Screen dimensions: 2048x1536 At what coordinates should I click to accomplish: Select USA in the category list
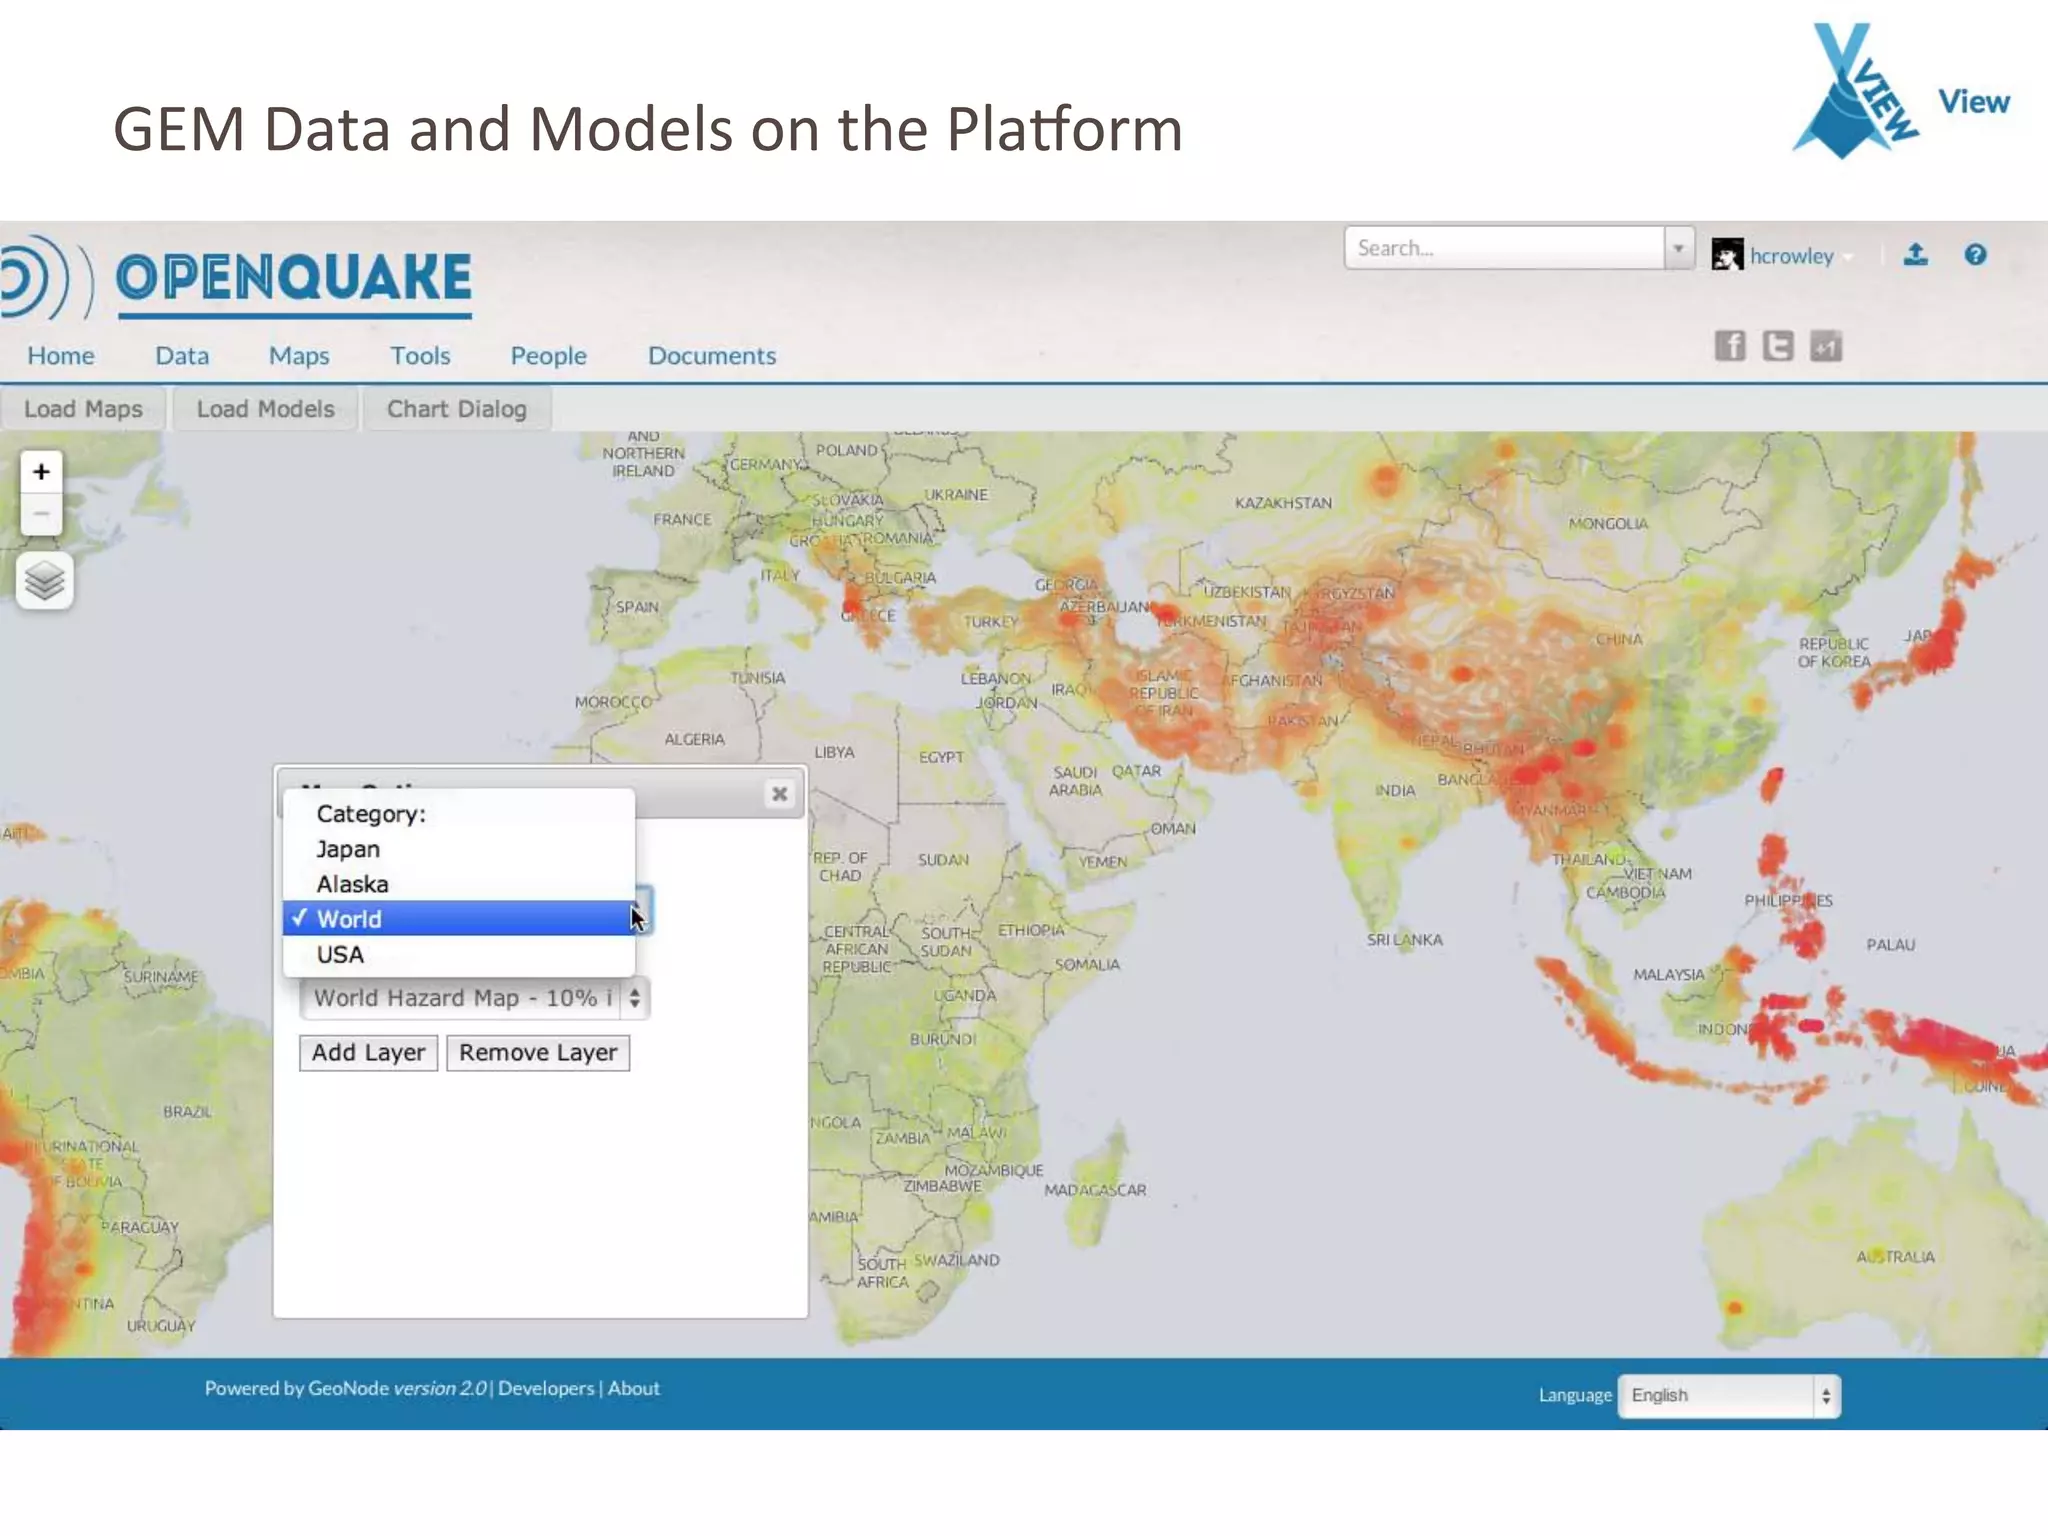point(459,954)
